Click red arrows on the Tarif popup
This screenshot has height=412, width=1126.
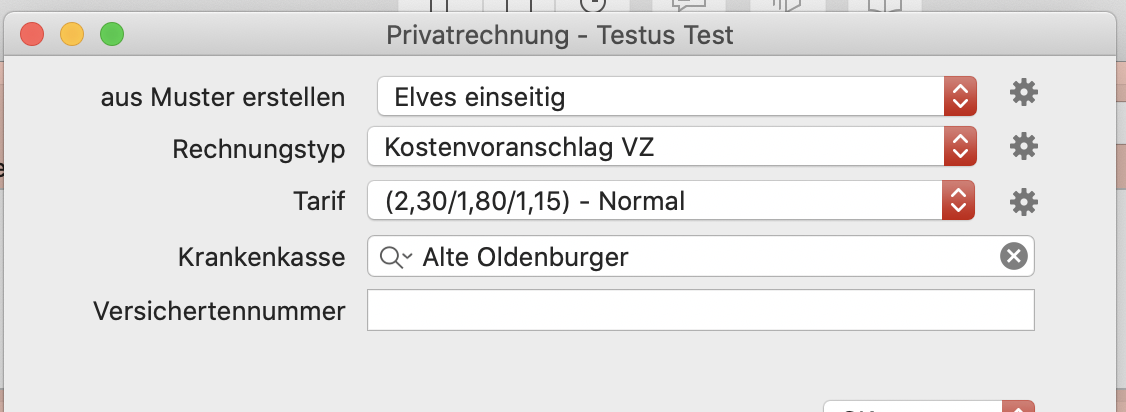(958, 200)
